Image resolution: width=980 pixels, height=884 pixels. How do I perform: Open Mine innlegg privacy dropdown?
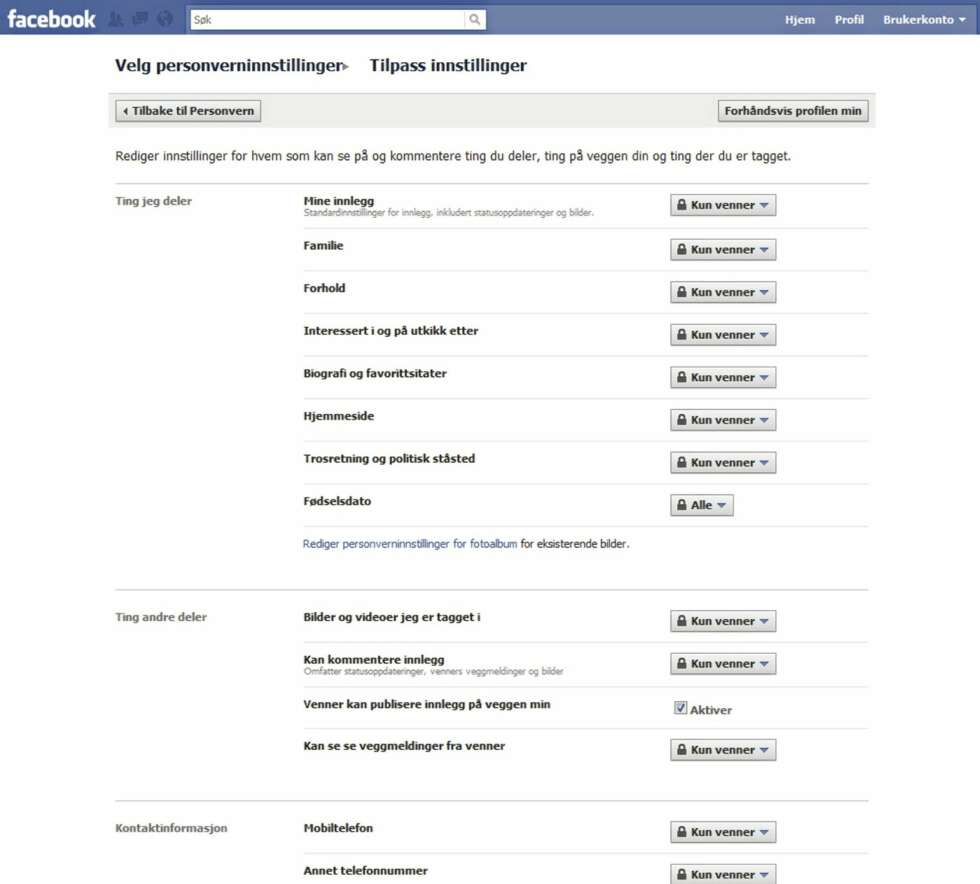[x=723, y=205]
